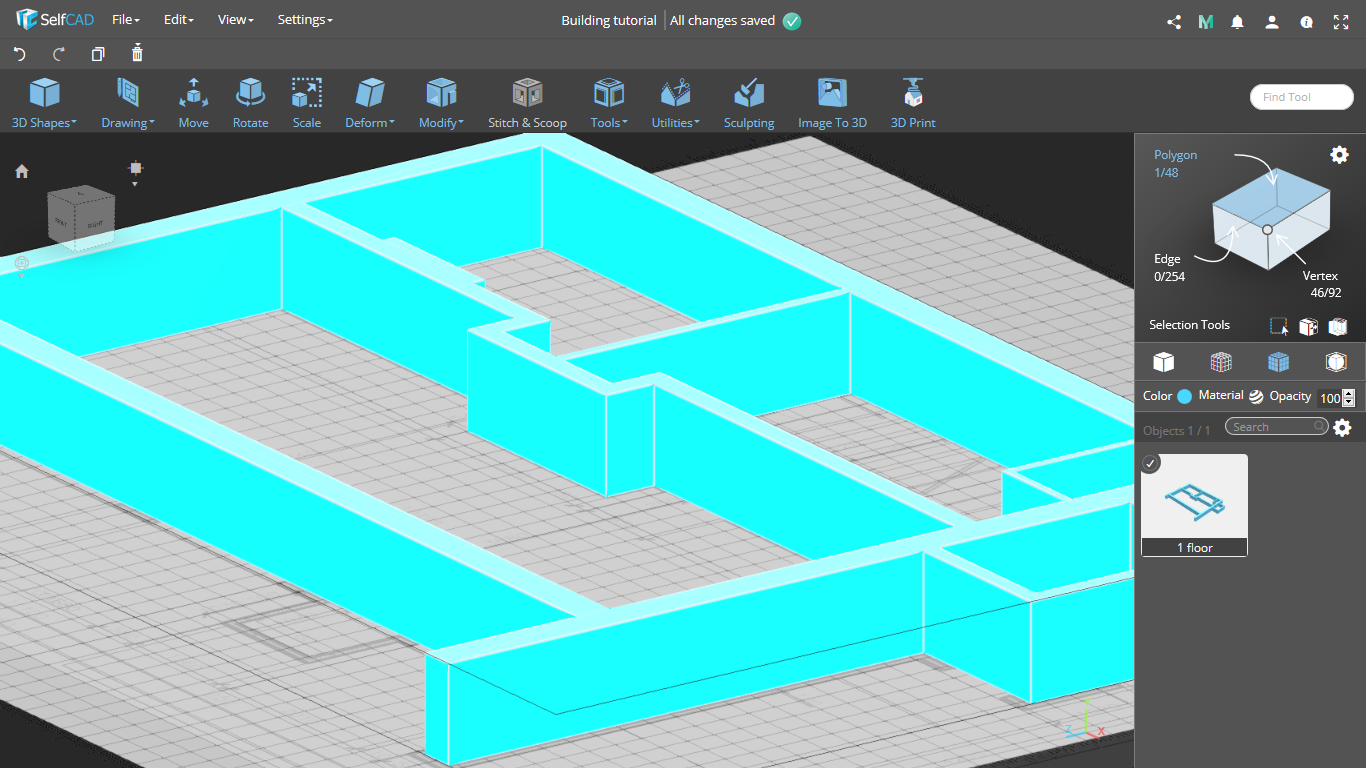The width and height of the screenshot is (1366, 768).
Task: Open selection settings gear icon
Action: click(x=1339, y=154)
